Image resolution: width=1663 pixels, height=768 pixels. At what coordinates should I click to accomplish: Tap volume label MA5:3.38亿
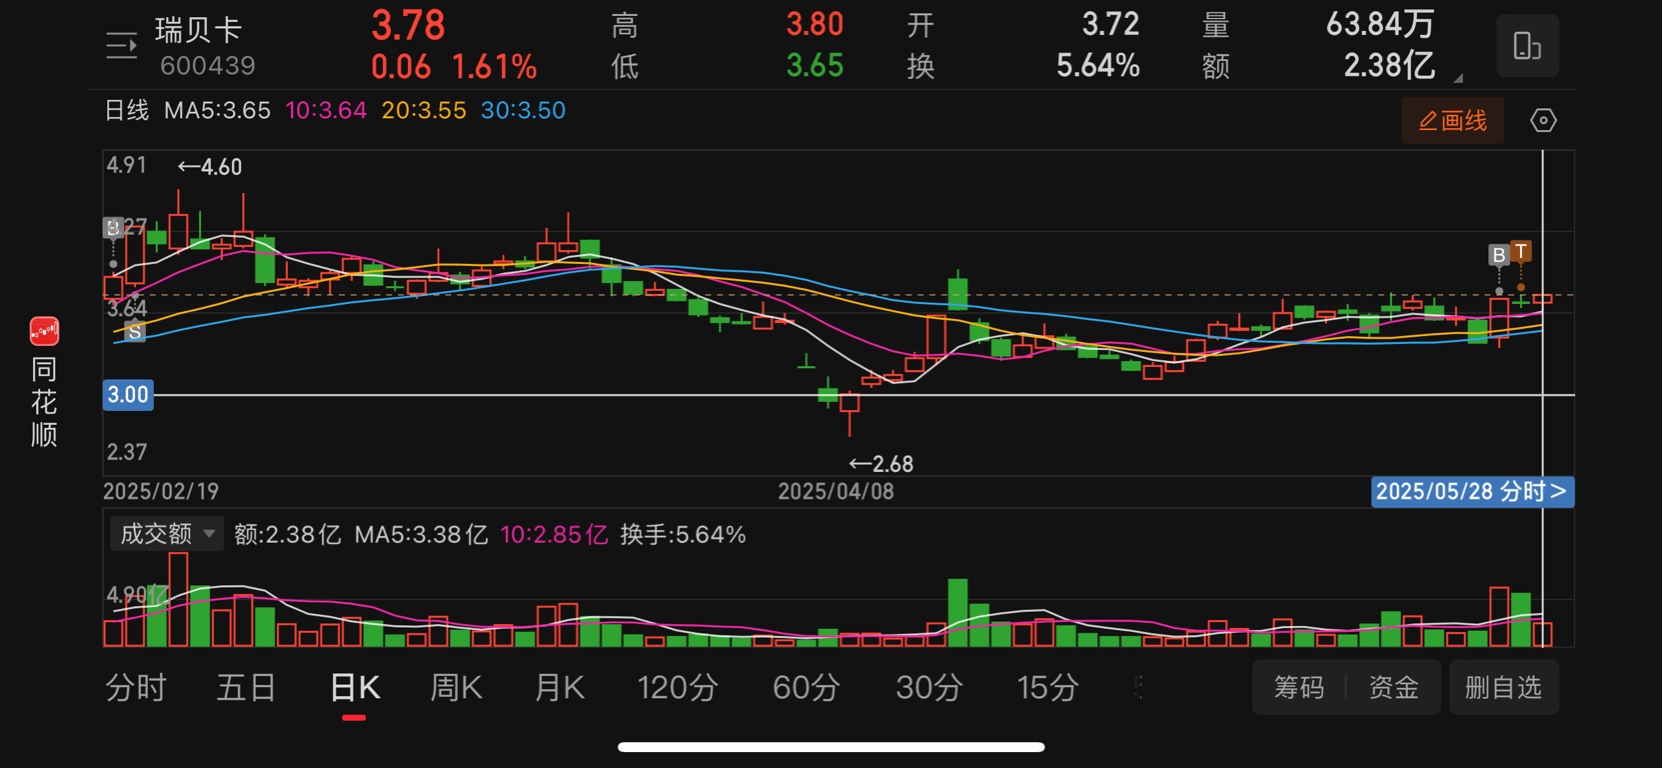(421, 535)
